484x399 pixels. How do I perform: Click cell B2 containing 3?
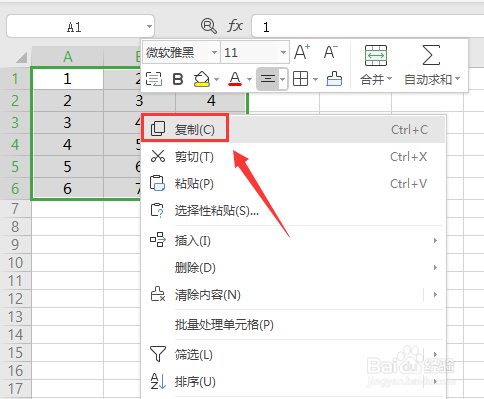[139, 101]
